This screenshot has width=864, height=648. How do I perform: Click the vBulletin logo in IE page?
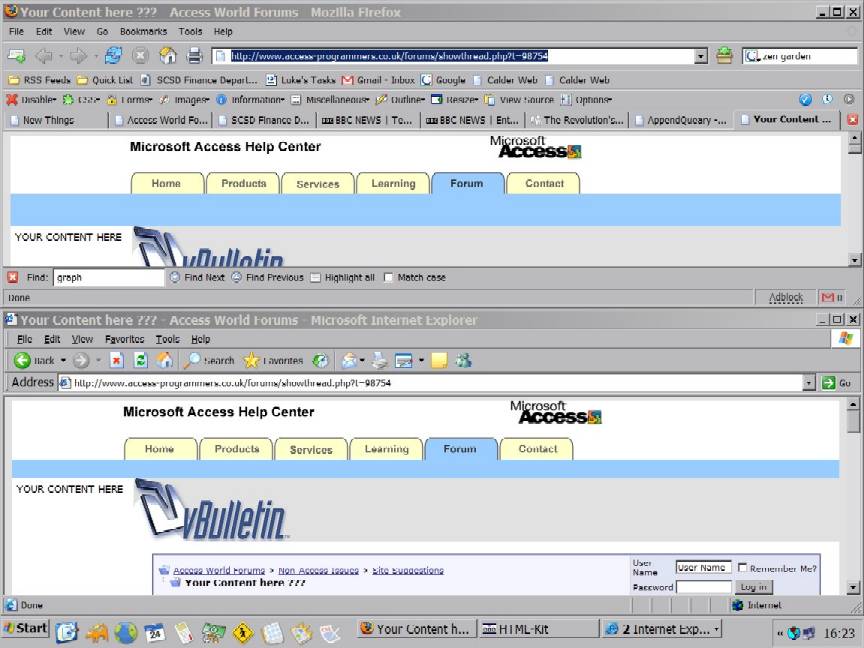pyautogui.click(x=212, y=510)
